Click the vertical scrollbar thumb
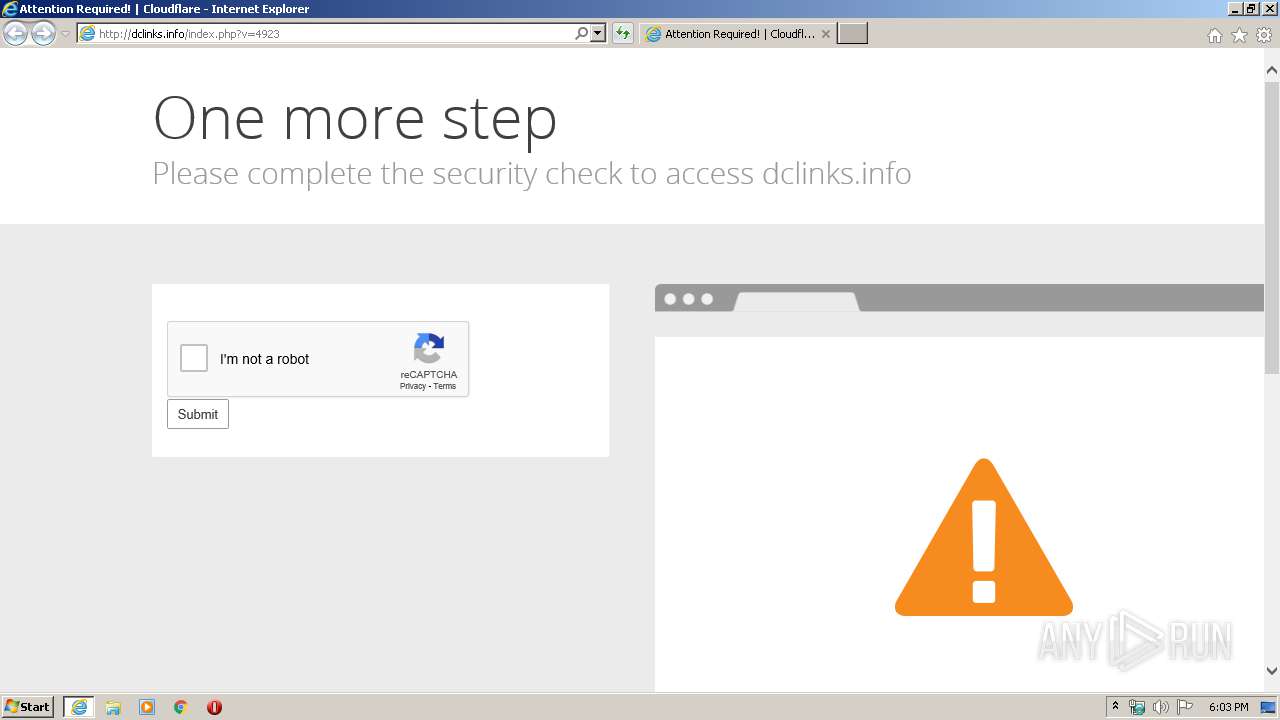 coord(1272,228)
